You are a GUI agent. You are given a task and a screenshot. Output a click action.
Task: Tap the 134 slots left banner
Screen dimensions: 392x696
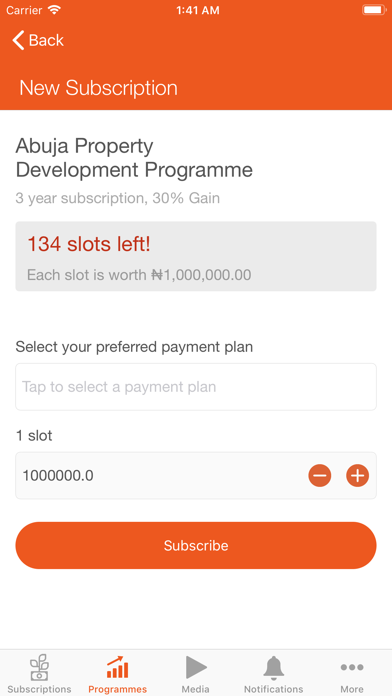coord(196,256)
